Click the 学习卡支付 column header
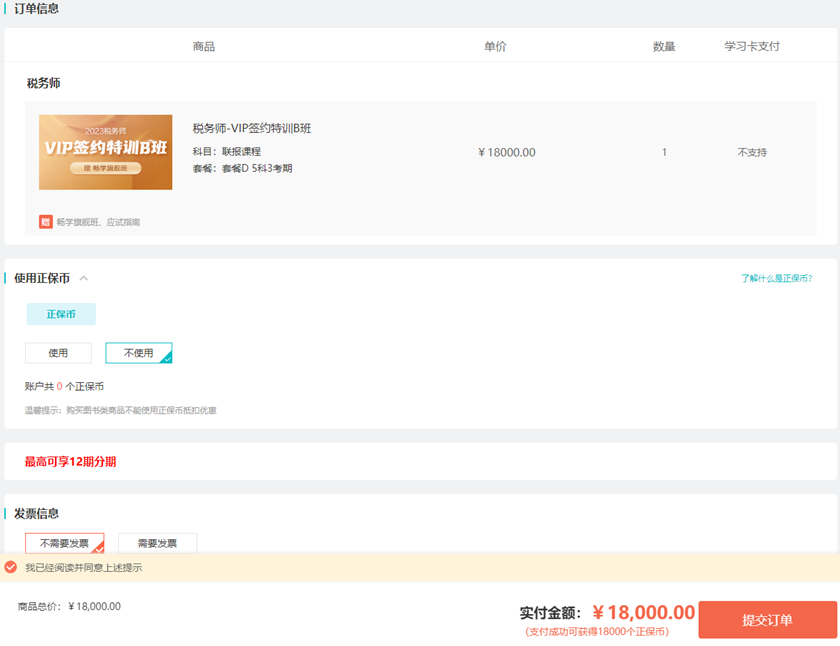 point(751,46)
